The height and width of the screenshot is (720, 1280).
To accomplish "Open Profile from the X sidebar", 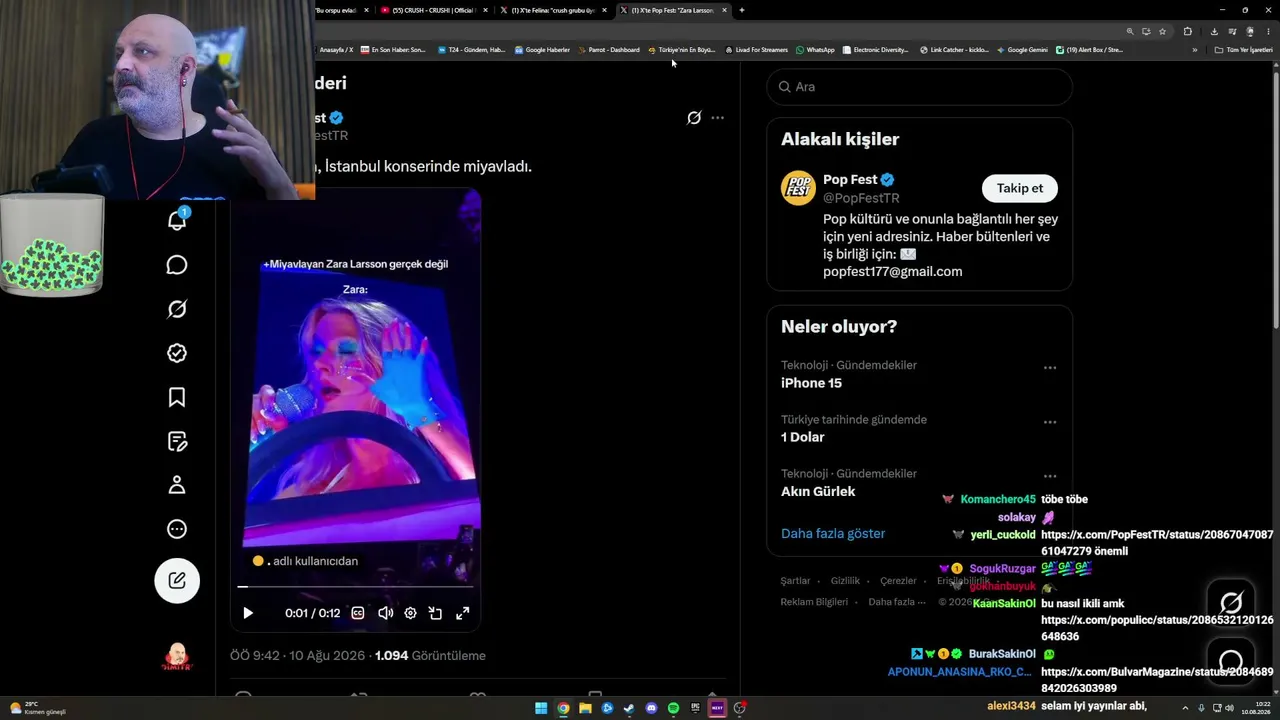I will tap(177, 485).
